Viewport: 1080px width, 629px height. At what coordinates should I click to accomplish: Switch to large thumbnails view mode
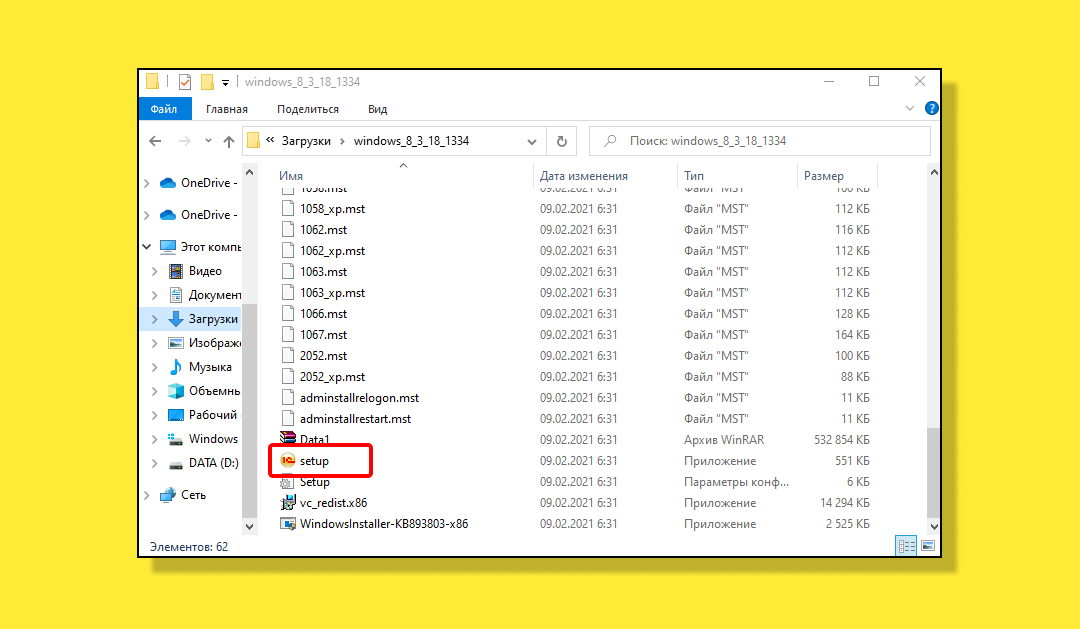pos(928,546)
